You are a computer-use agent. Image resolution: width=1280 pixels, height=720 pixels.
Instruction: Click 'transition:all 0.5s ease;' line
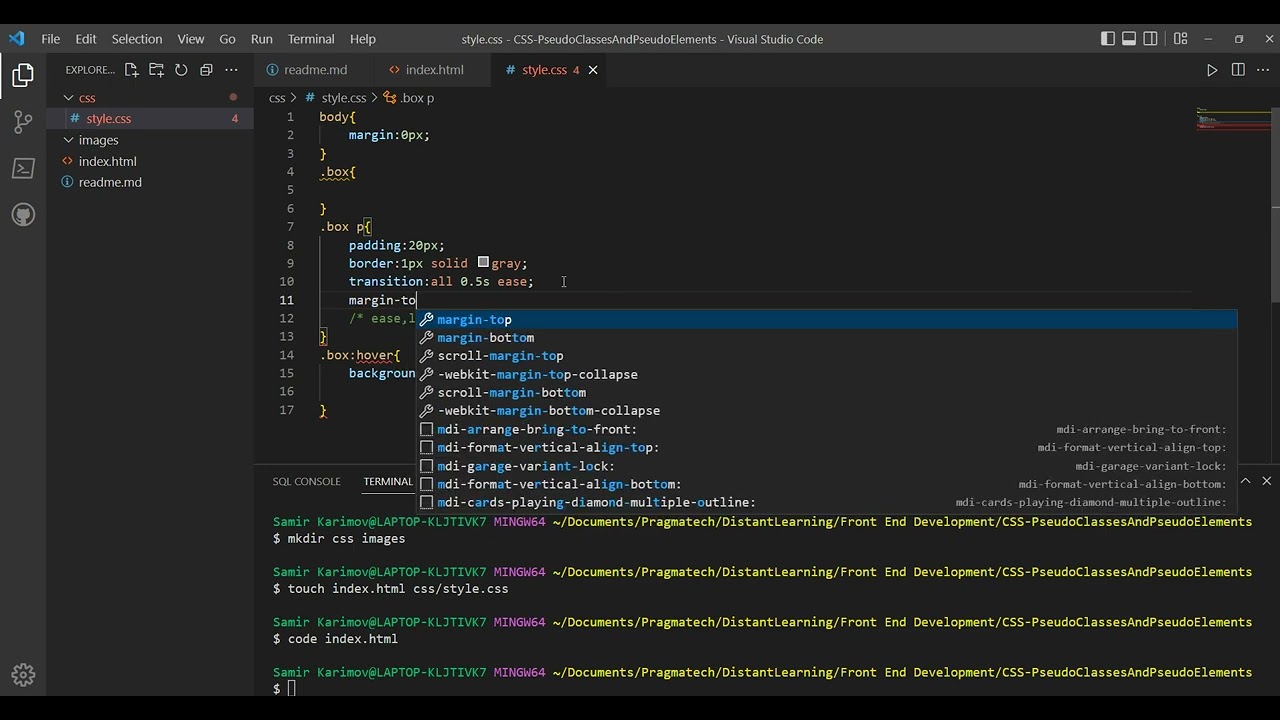pos(441,282)
